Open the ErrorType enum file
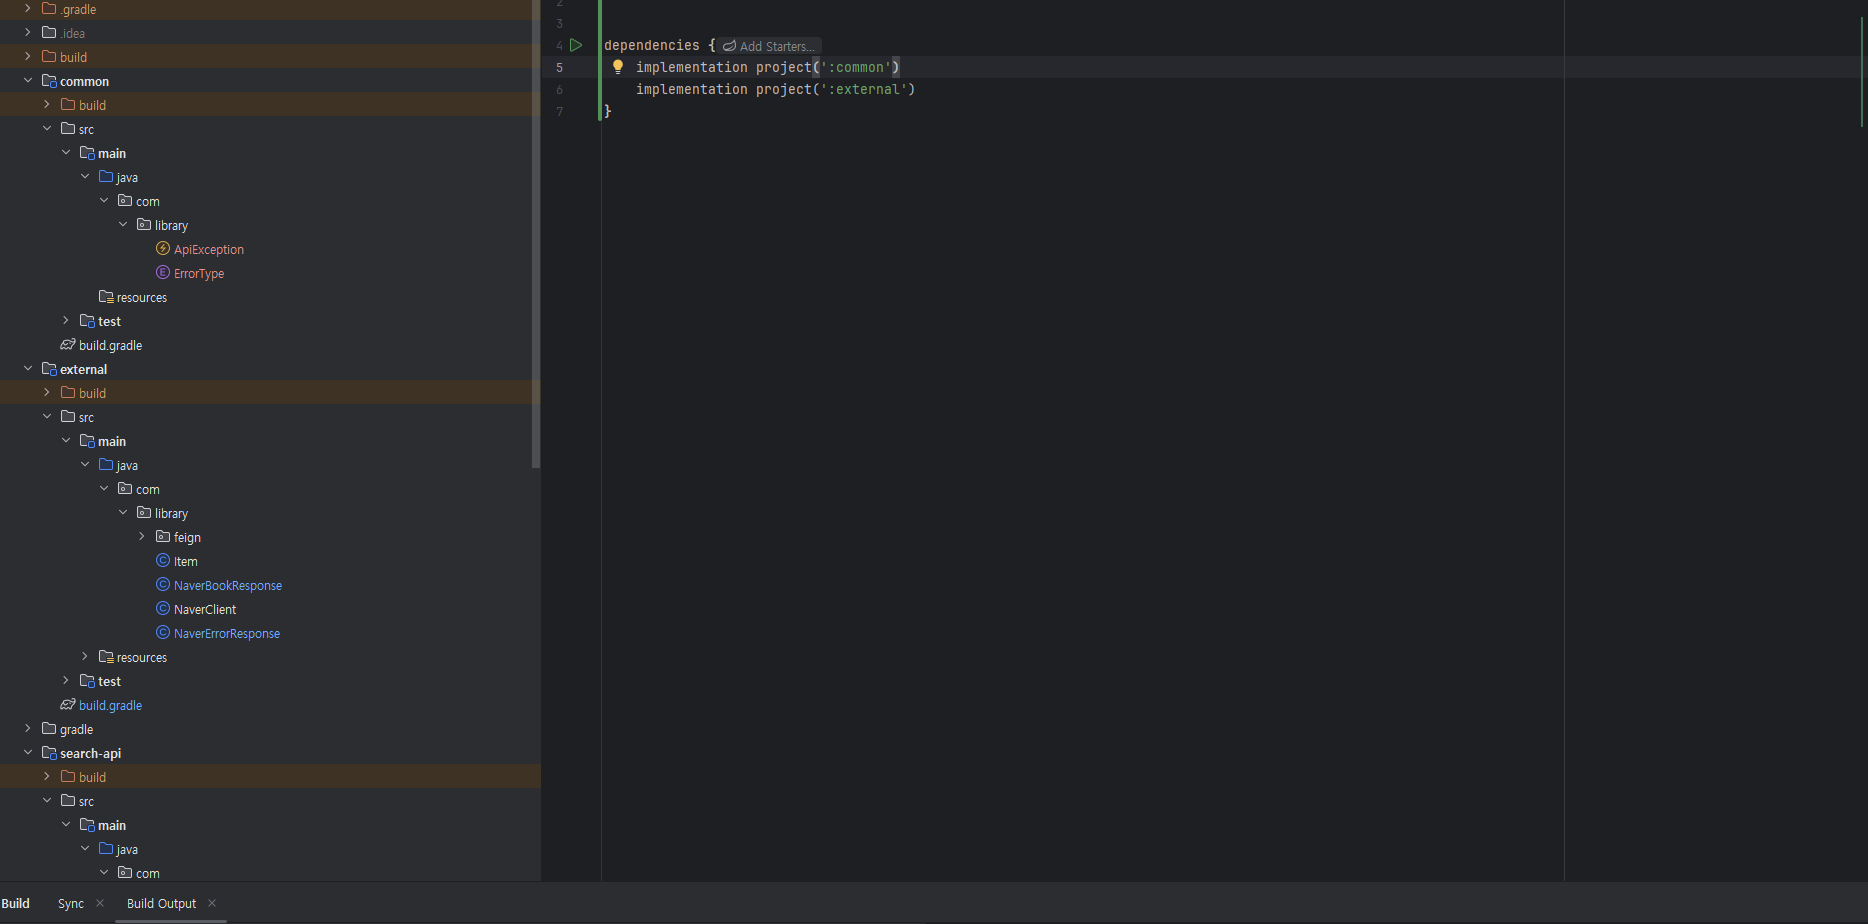This screenshot has width=1868, height=924. pyautogui.click(x=198, y=273)
